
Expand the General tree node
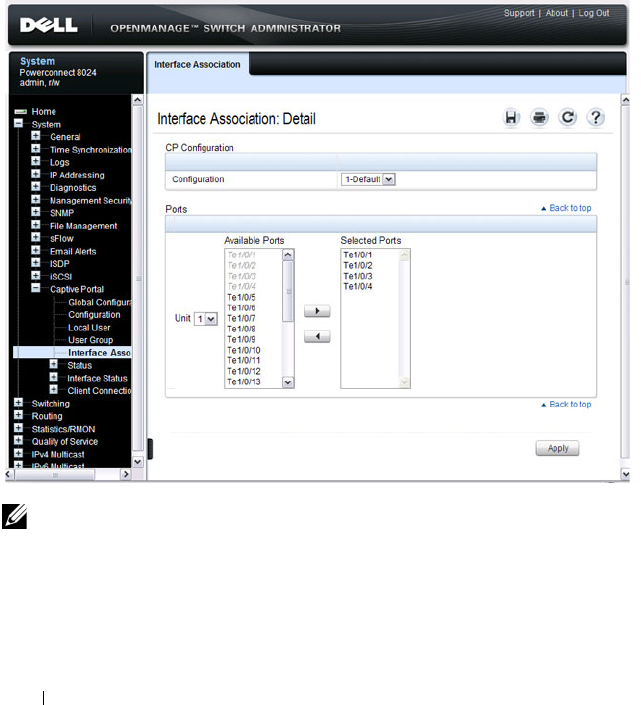tap(36, 136)
